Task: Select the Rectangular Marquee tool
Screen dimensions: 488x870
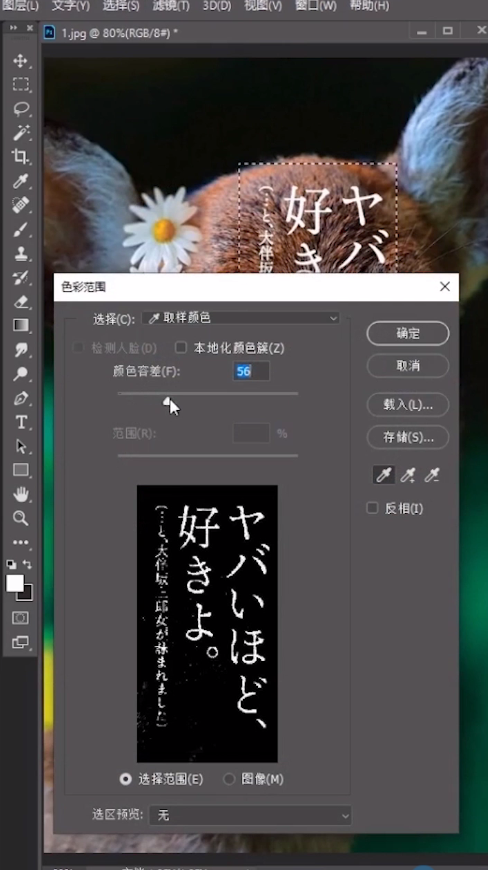Action: click(x=21, y=84)
